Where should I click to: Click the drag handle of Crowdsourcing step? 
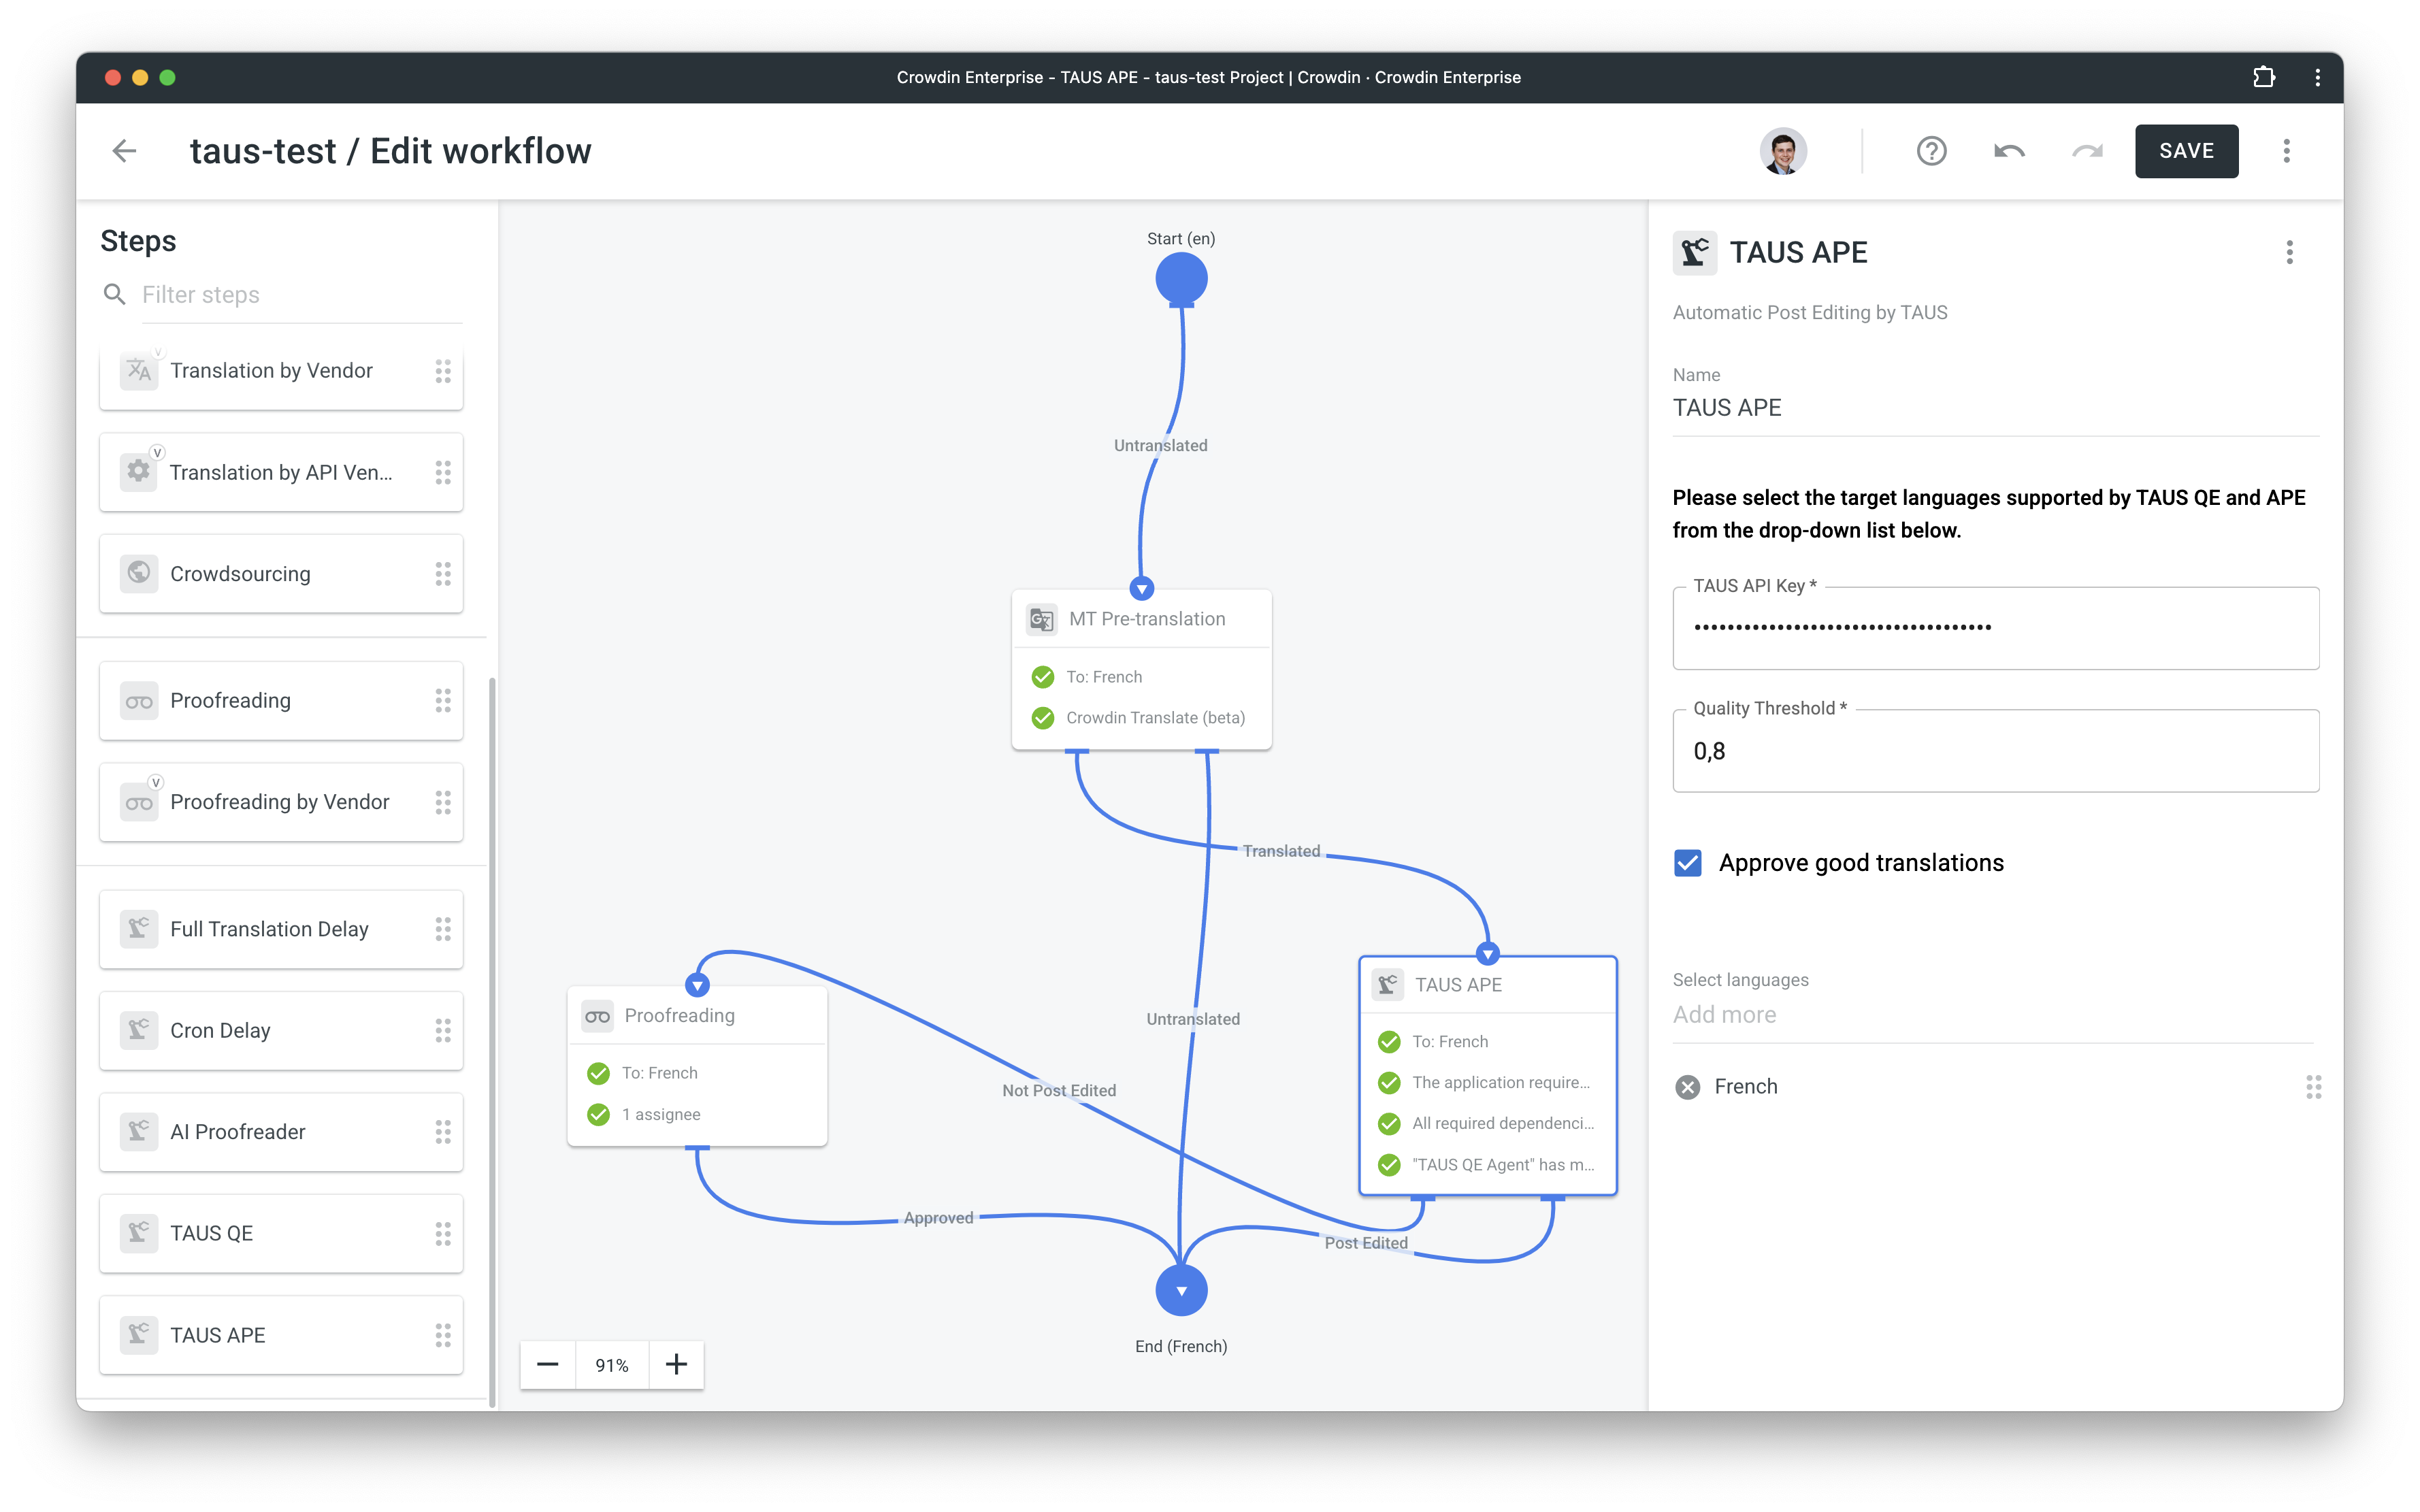pos(443,573)
